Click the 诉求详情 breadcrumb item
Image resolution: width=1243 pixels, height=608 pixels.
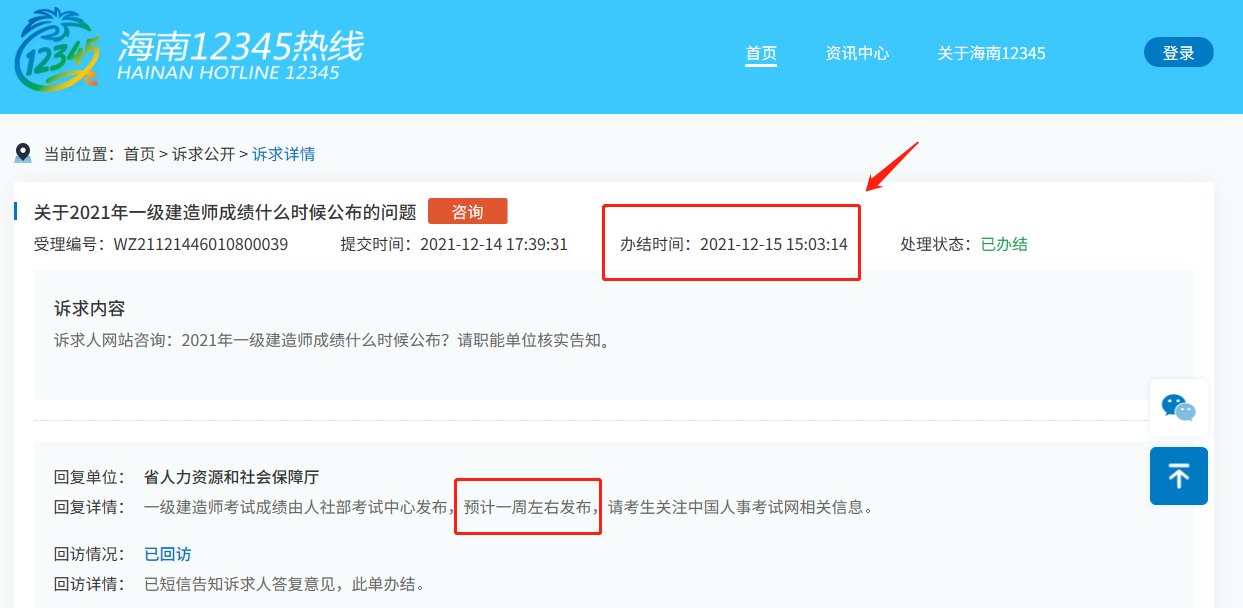click(283, 154)
